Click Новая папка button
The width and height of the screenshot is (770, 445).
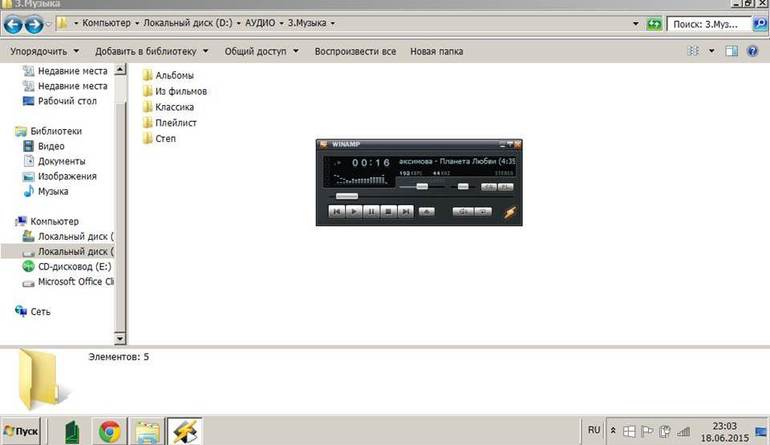pos(437,51)
